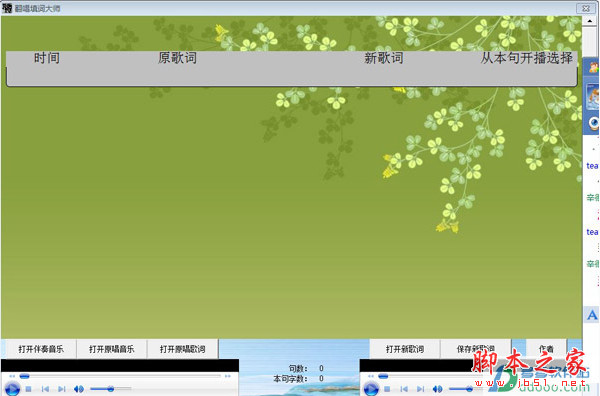Rewind using right player's small backward arrows

click(x=371, y=376)
